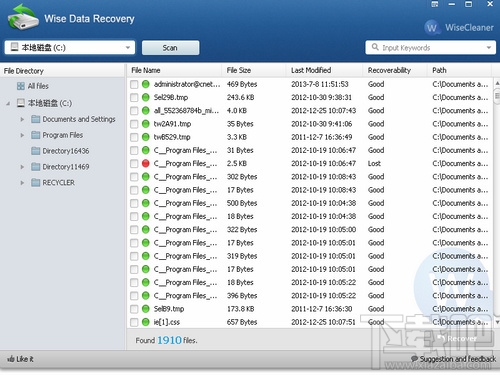Click the Wise Data Recovery logo icon
Screen dimensions: 500x375
(23, 17)
